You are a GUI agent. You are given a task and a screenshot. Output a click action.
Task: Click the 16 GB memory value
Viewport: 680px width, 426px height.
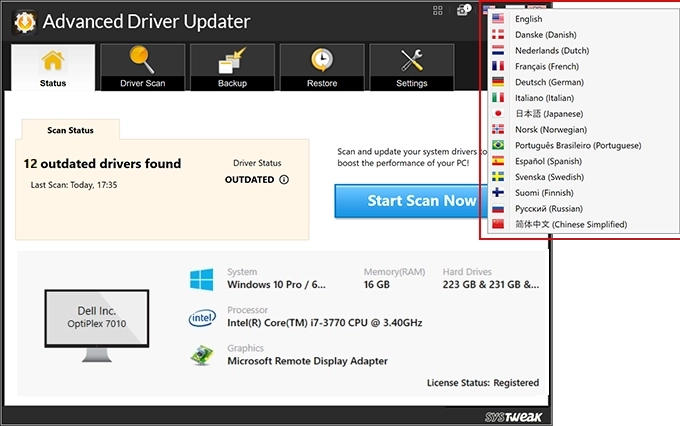point(377,285)
